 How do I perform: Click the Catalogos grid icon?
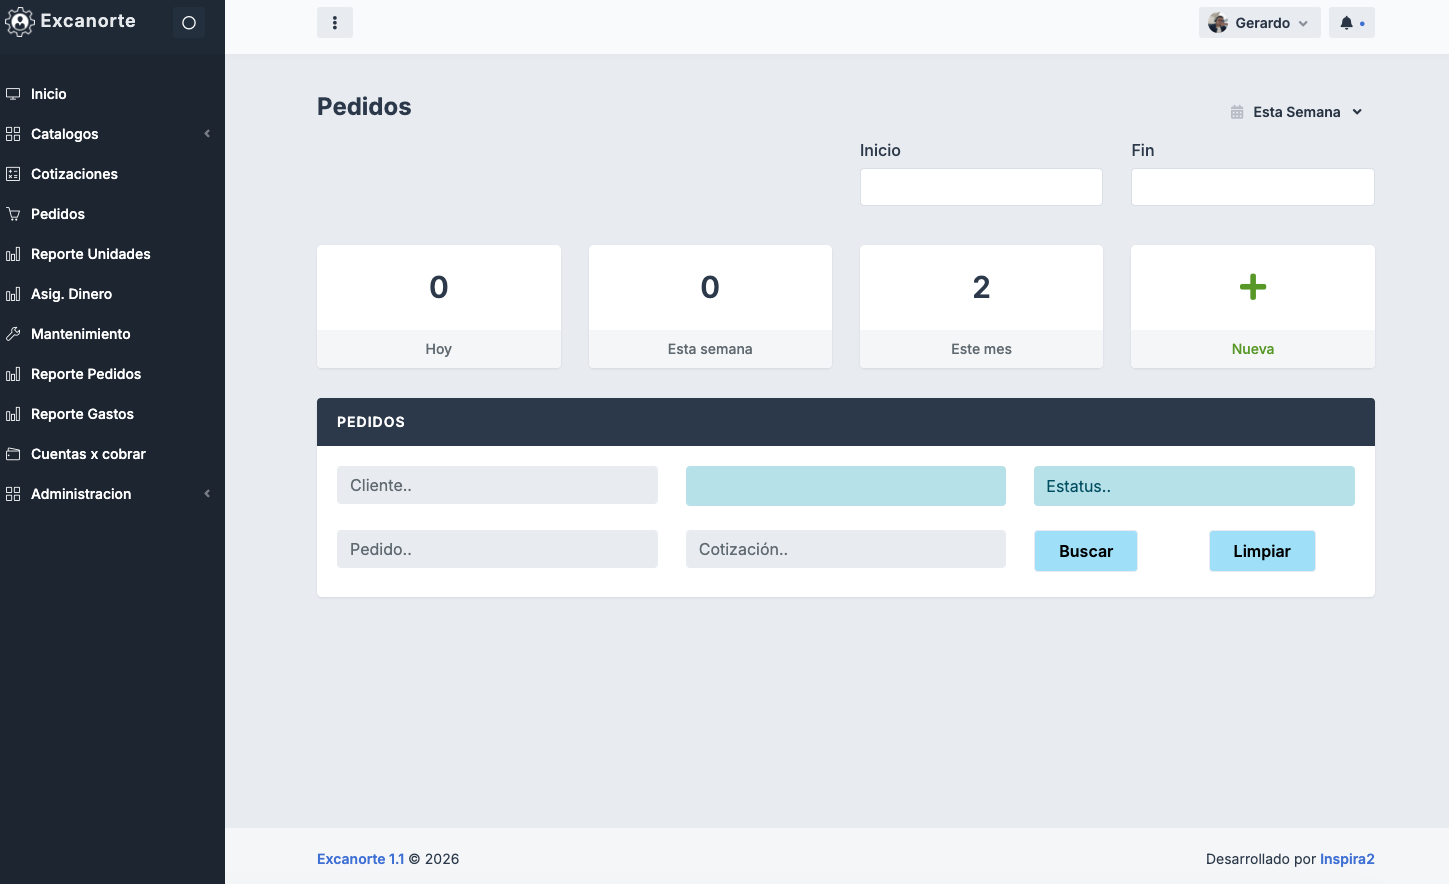pyautogui.click(x=13, y=134)
